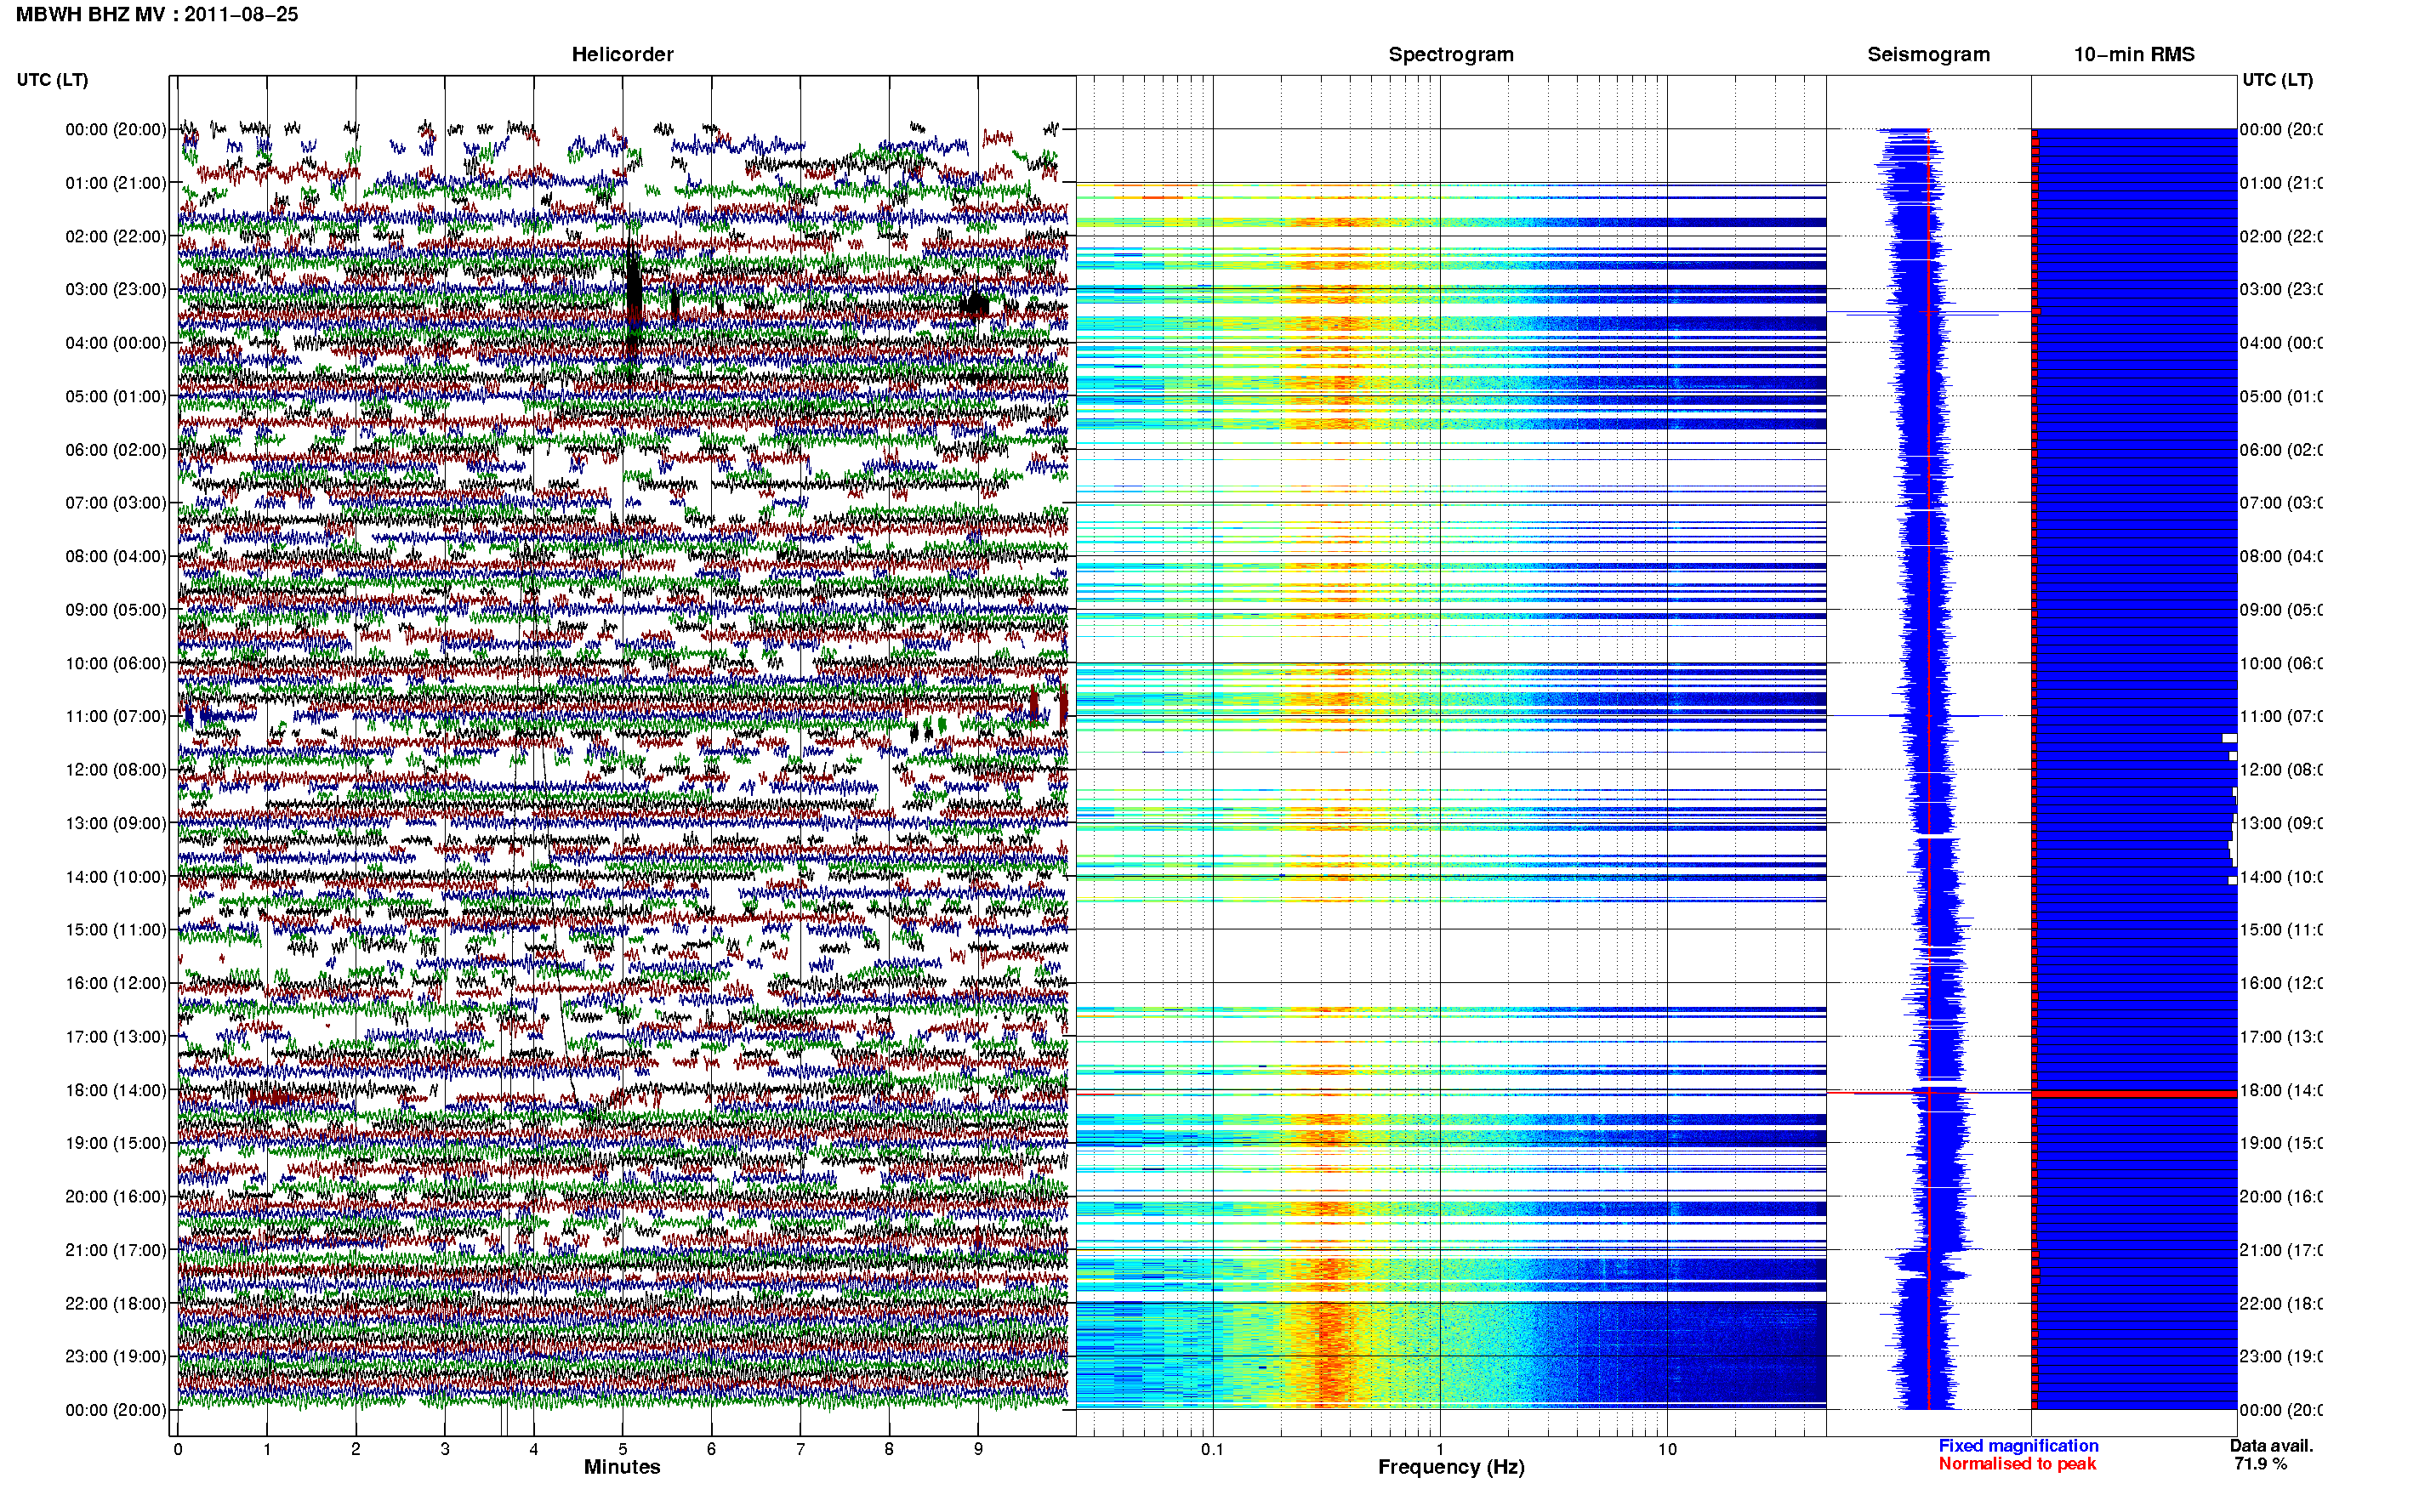The image size is (2419, 1512).
Task: Click the left axis label "03:00 (23:00)"
Action: [x=116, y=289]
